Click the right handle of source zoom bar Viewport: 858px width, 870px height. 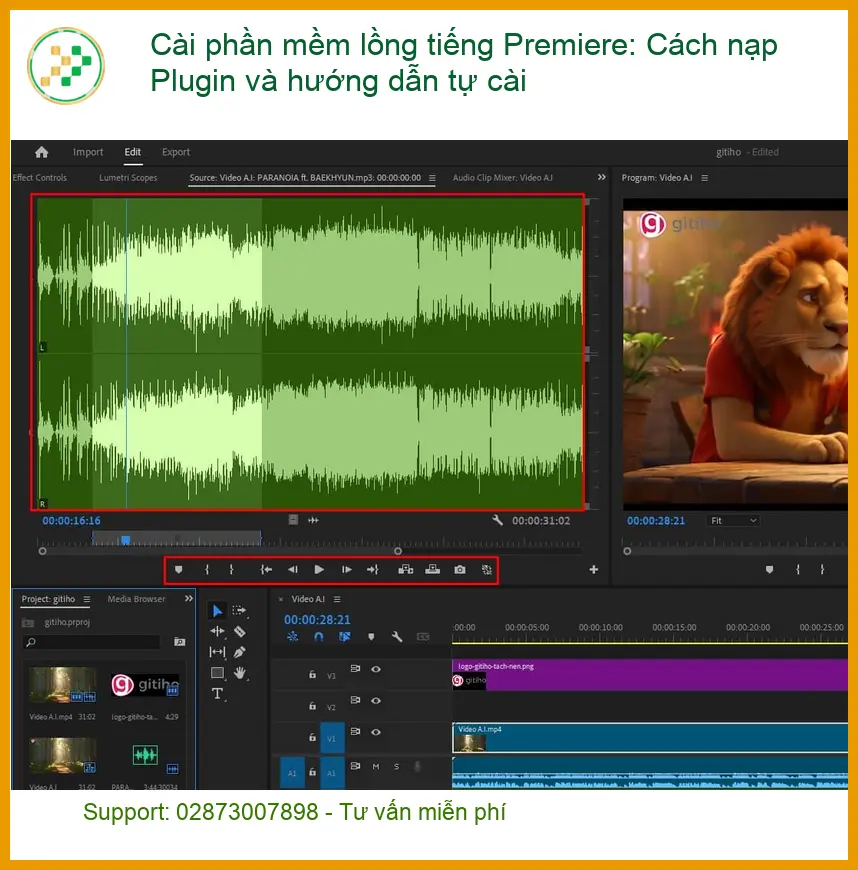pos(398,551)
